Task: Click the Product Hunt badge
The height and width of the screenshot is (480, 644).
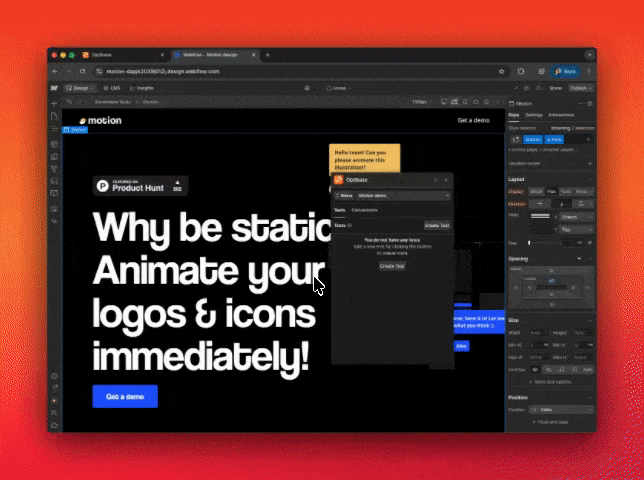Action: click(140, 185)
